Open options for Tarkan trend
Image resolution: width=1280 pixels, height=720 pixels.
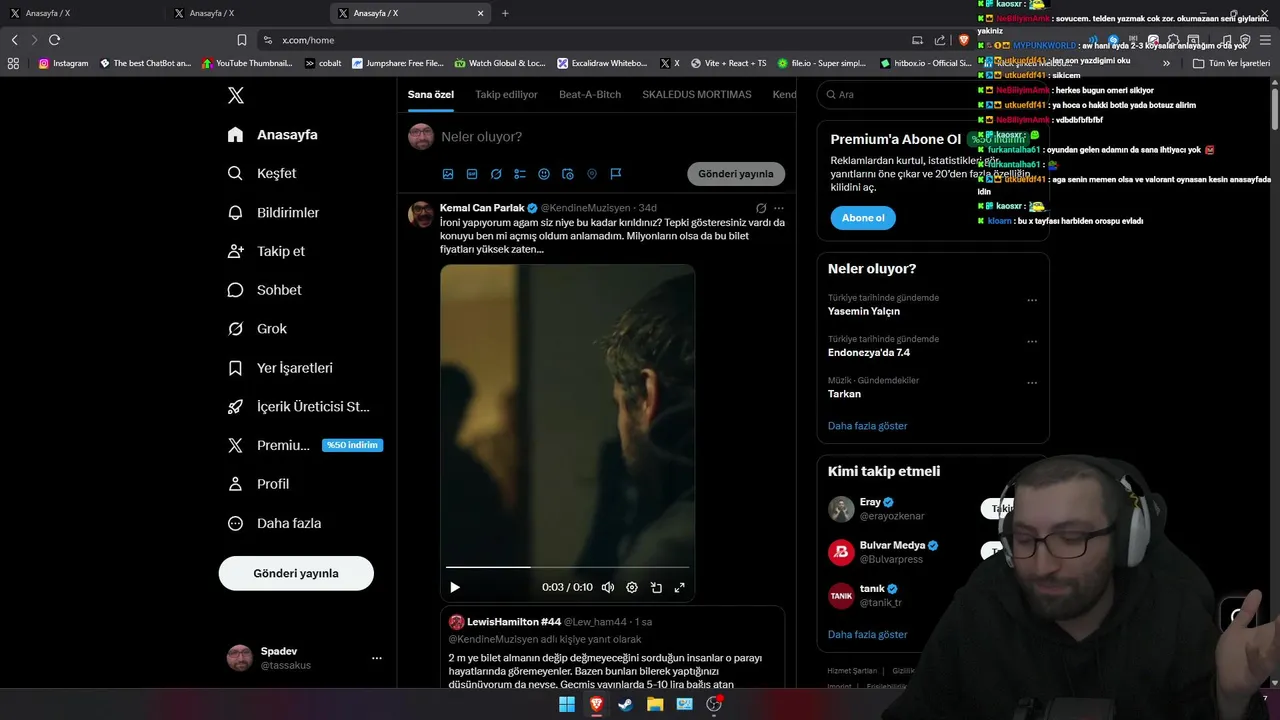(x=1032, y=382)
